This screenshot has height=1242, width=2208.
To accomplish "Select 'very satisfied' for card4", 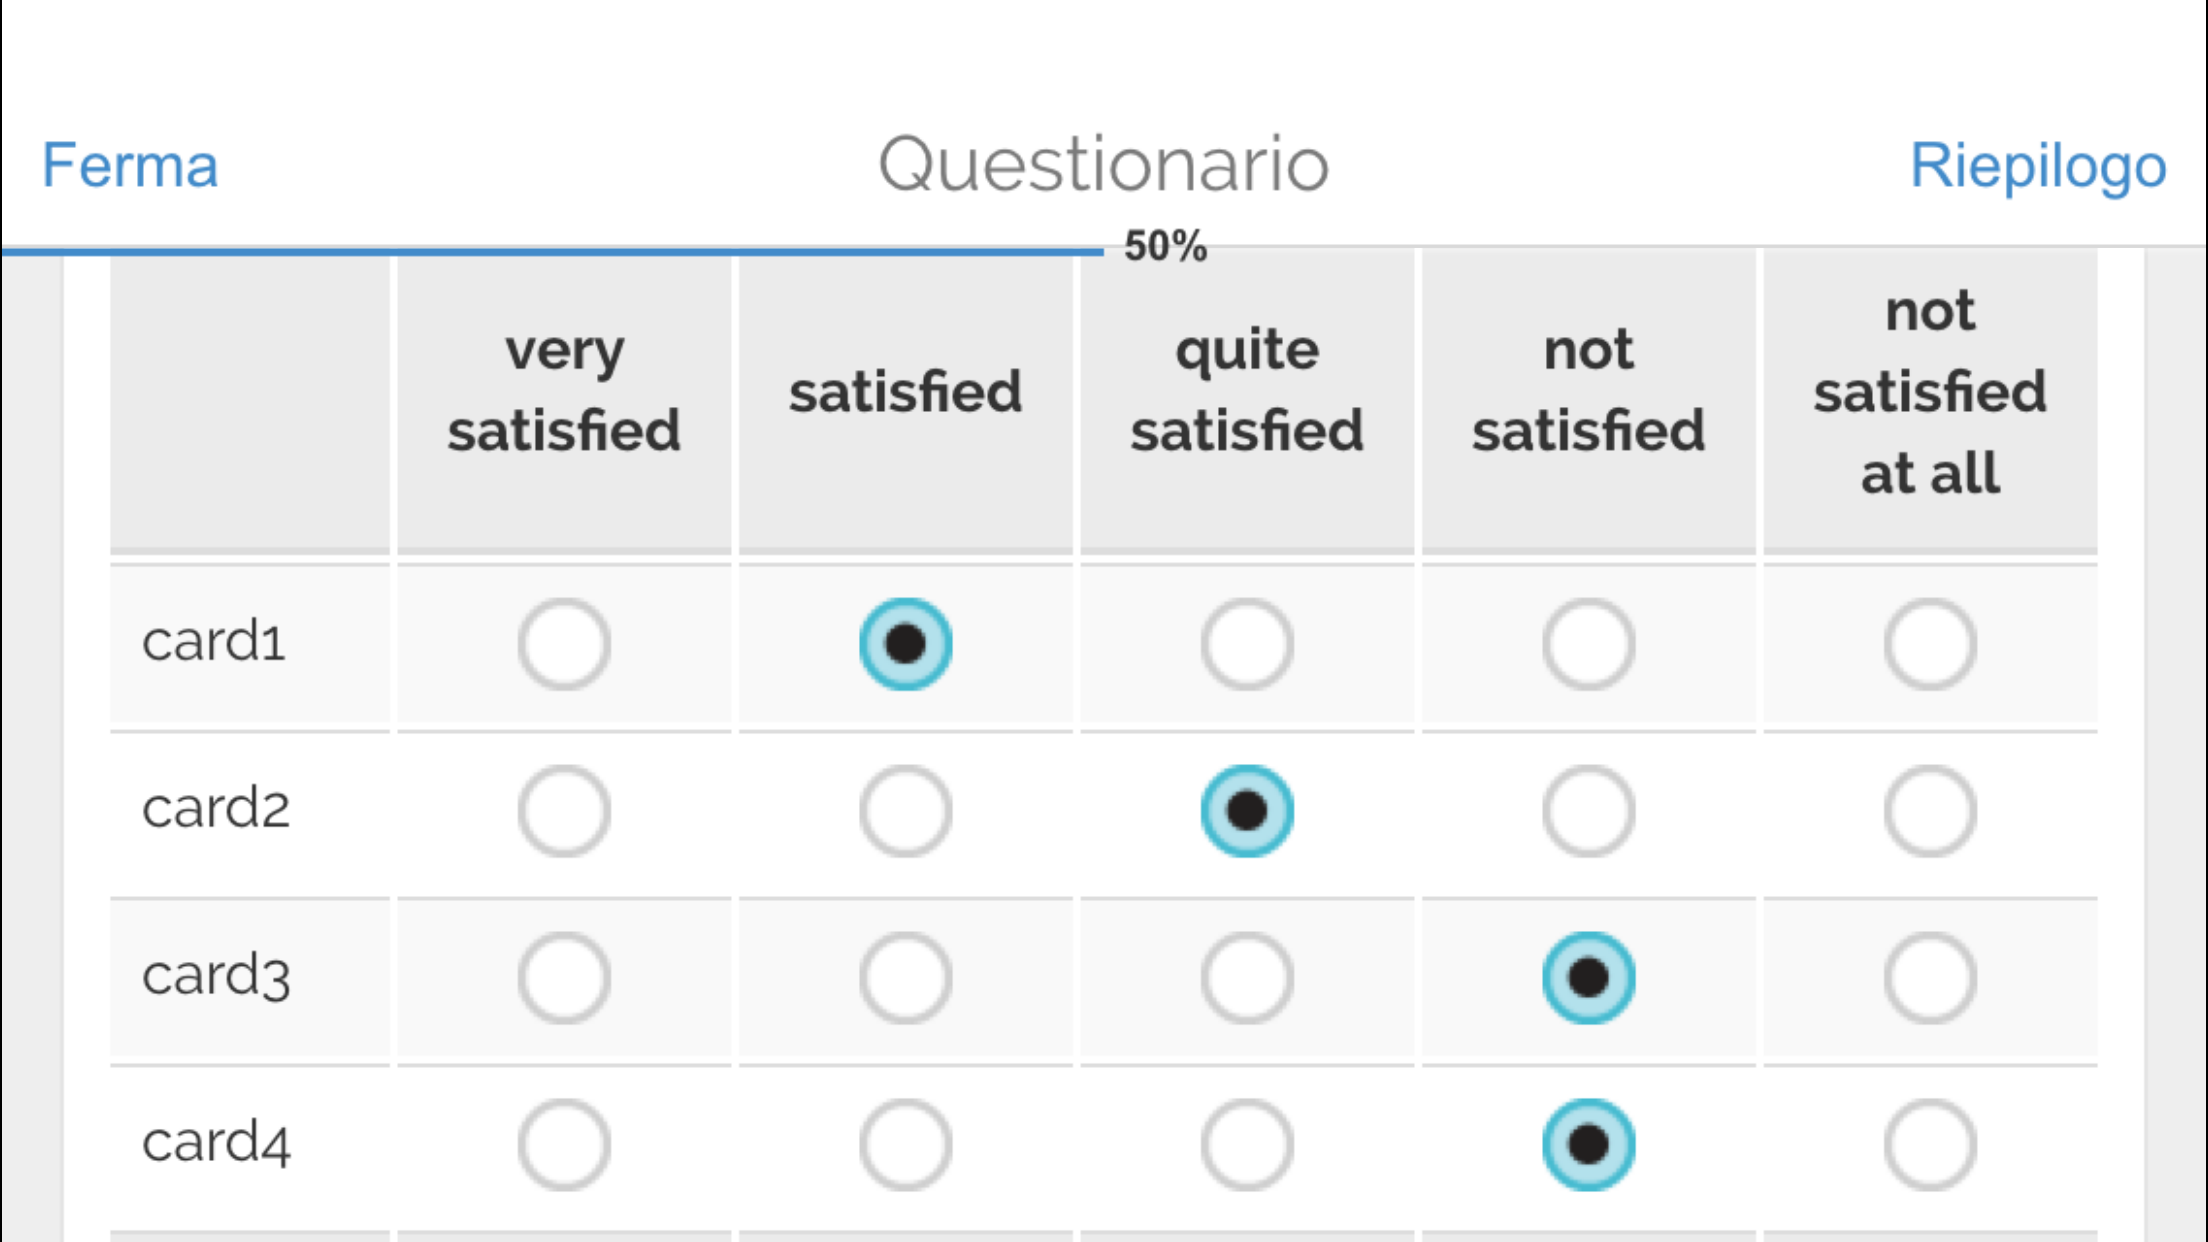I will [x=564, y=1145].
